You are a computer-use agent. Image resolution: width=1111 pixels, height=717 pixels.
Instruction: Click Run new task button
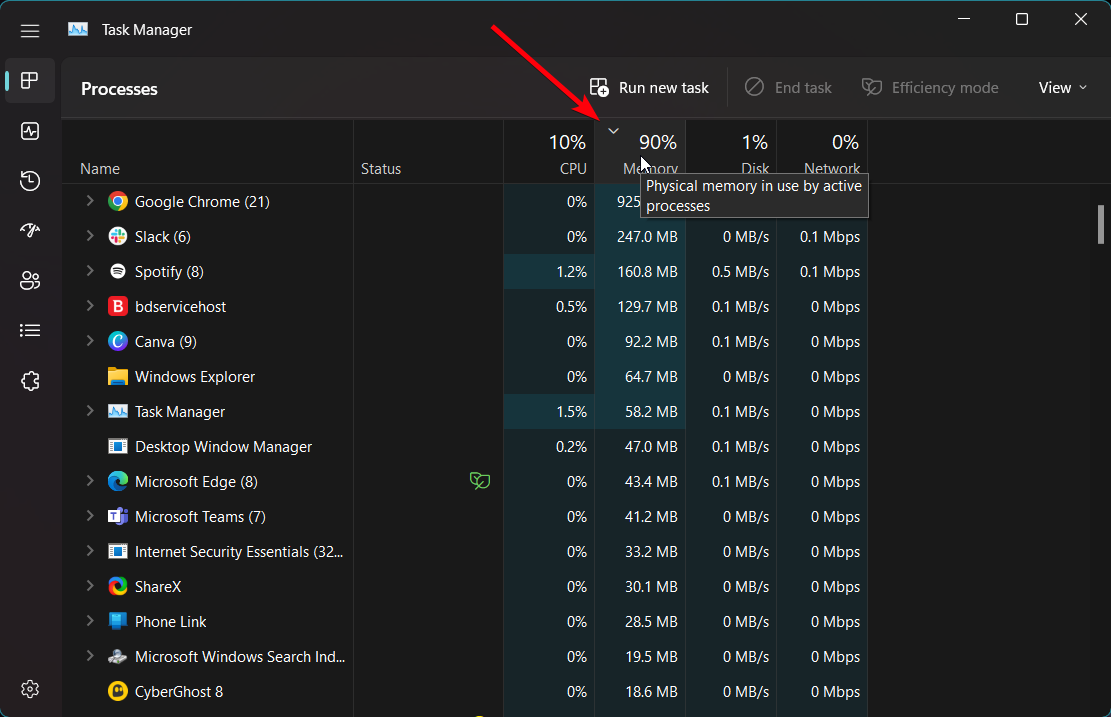click(649, 88)
